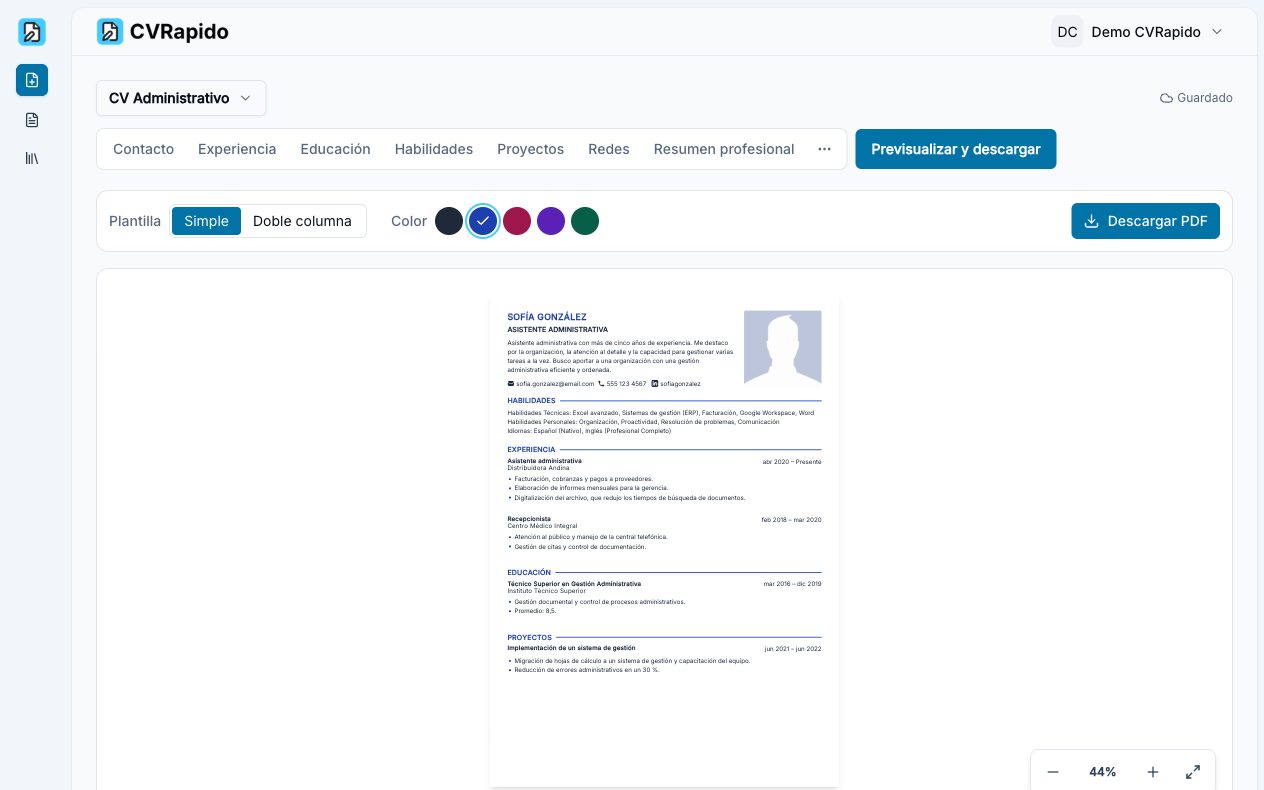Click the DC user avatar
The image size is (1264, 790).
(x=1067, y=32)
